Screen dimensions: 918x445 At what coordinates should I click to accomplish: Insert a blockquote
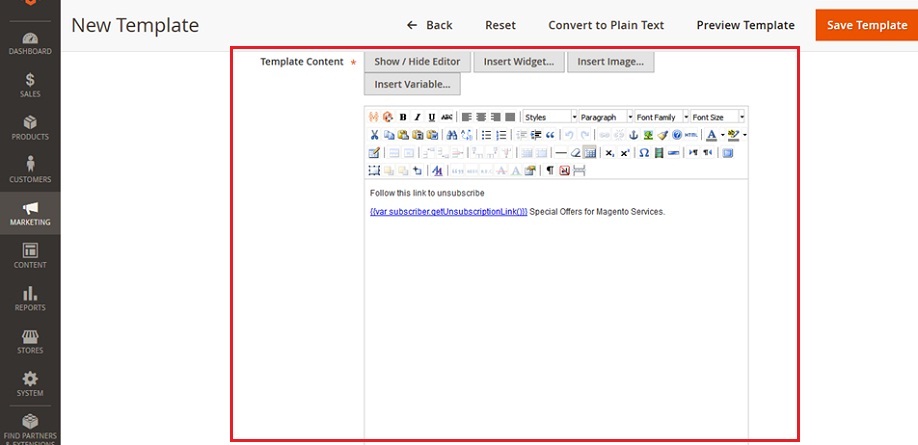550,135
